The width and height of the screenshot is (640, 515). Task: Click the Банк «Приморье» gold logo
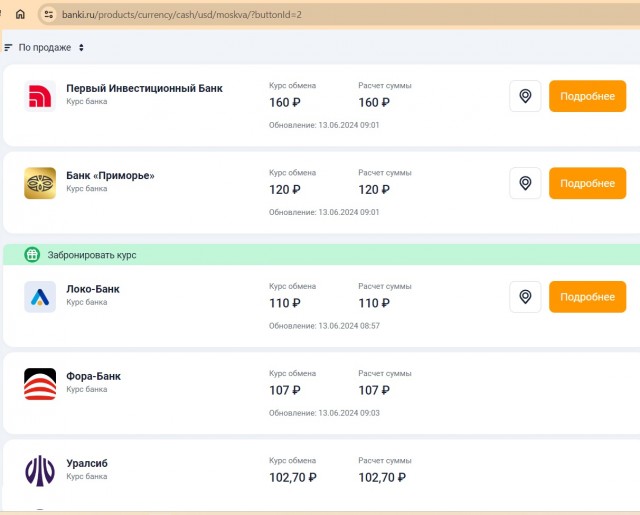(40, 183)
